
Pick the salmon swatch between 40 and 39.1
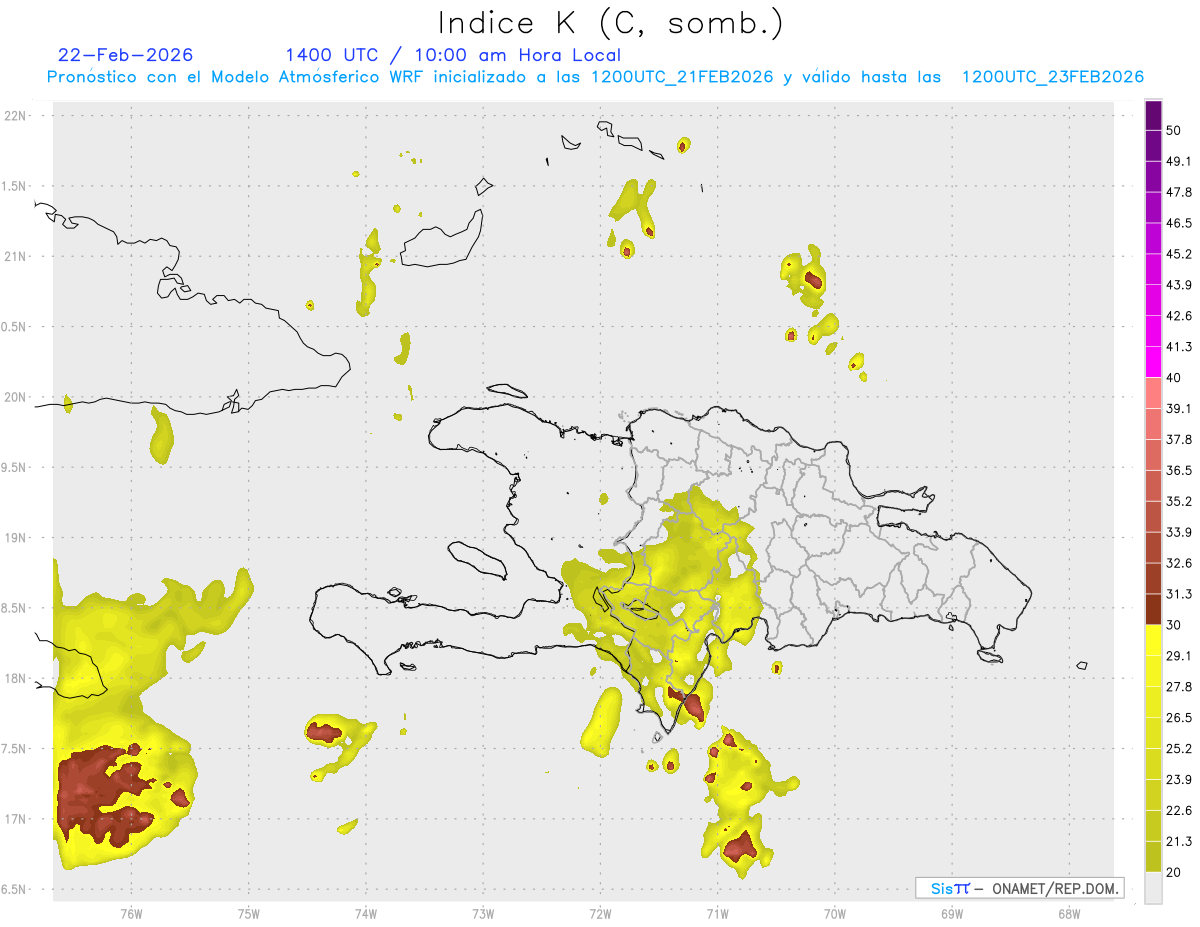1154,393
